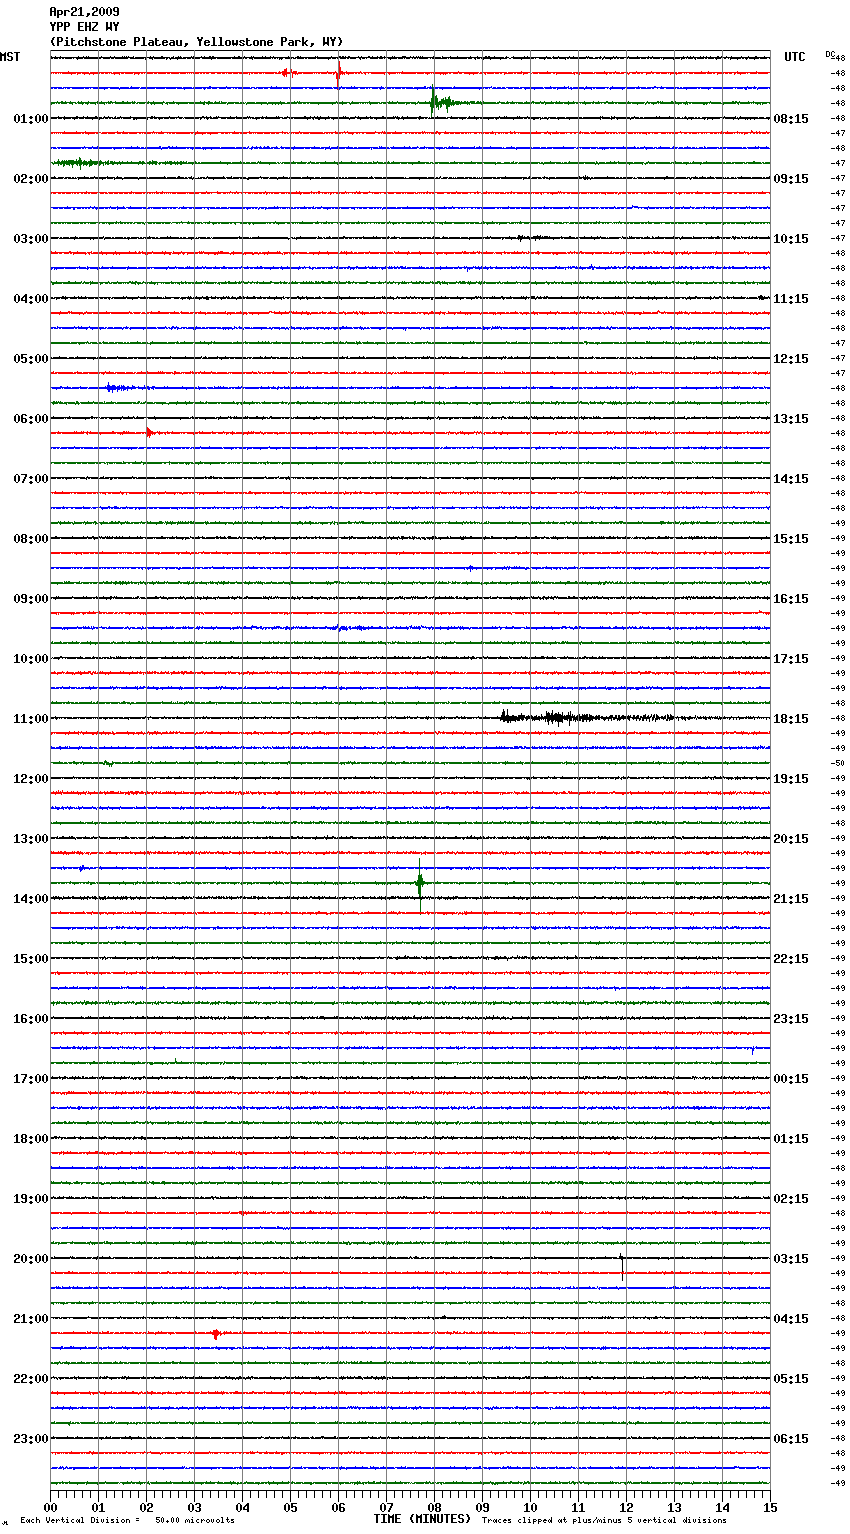Click the 04:00 MST time label
The image size is (850, 1534).
pos(31,299)
